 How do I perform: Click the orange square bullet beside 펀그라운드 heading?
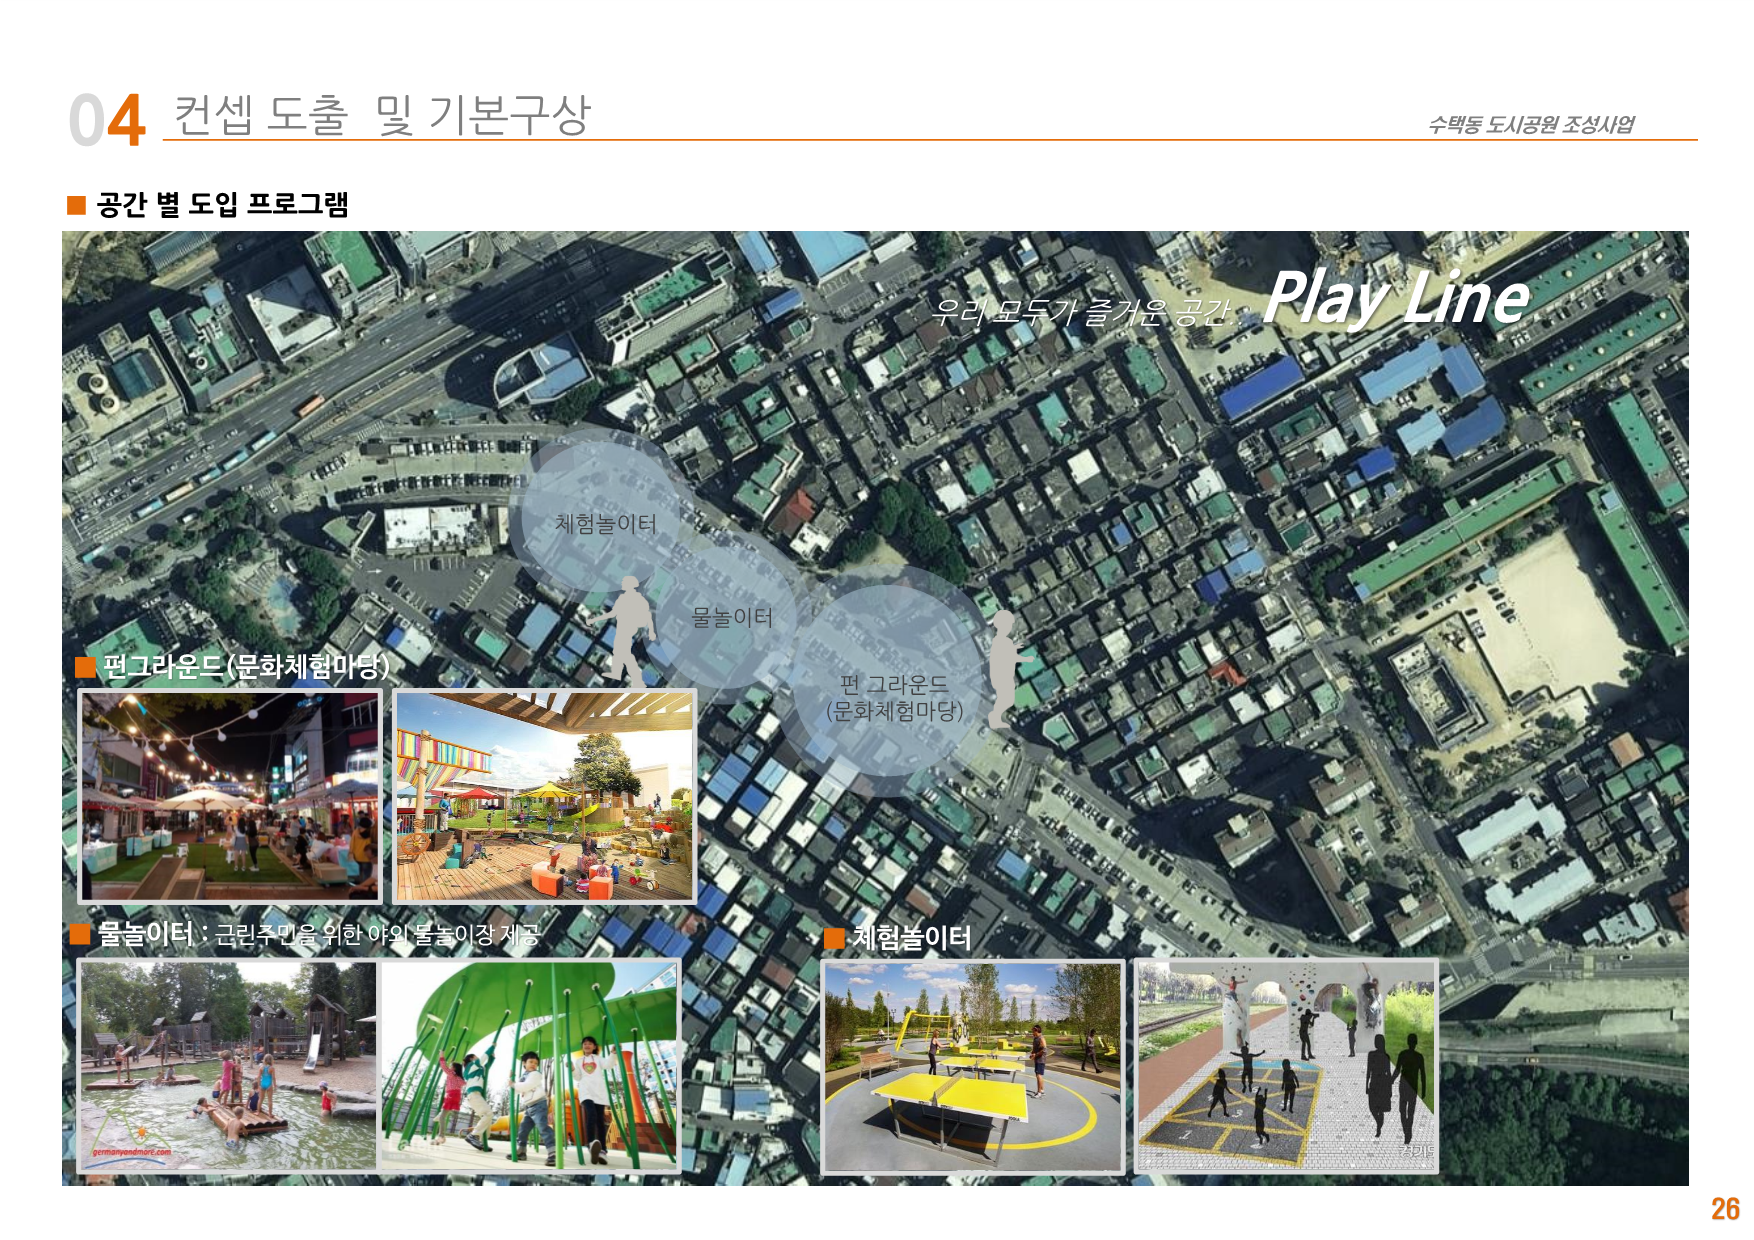86,667
